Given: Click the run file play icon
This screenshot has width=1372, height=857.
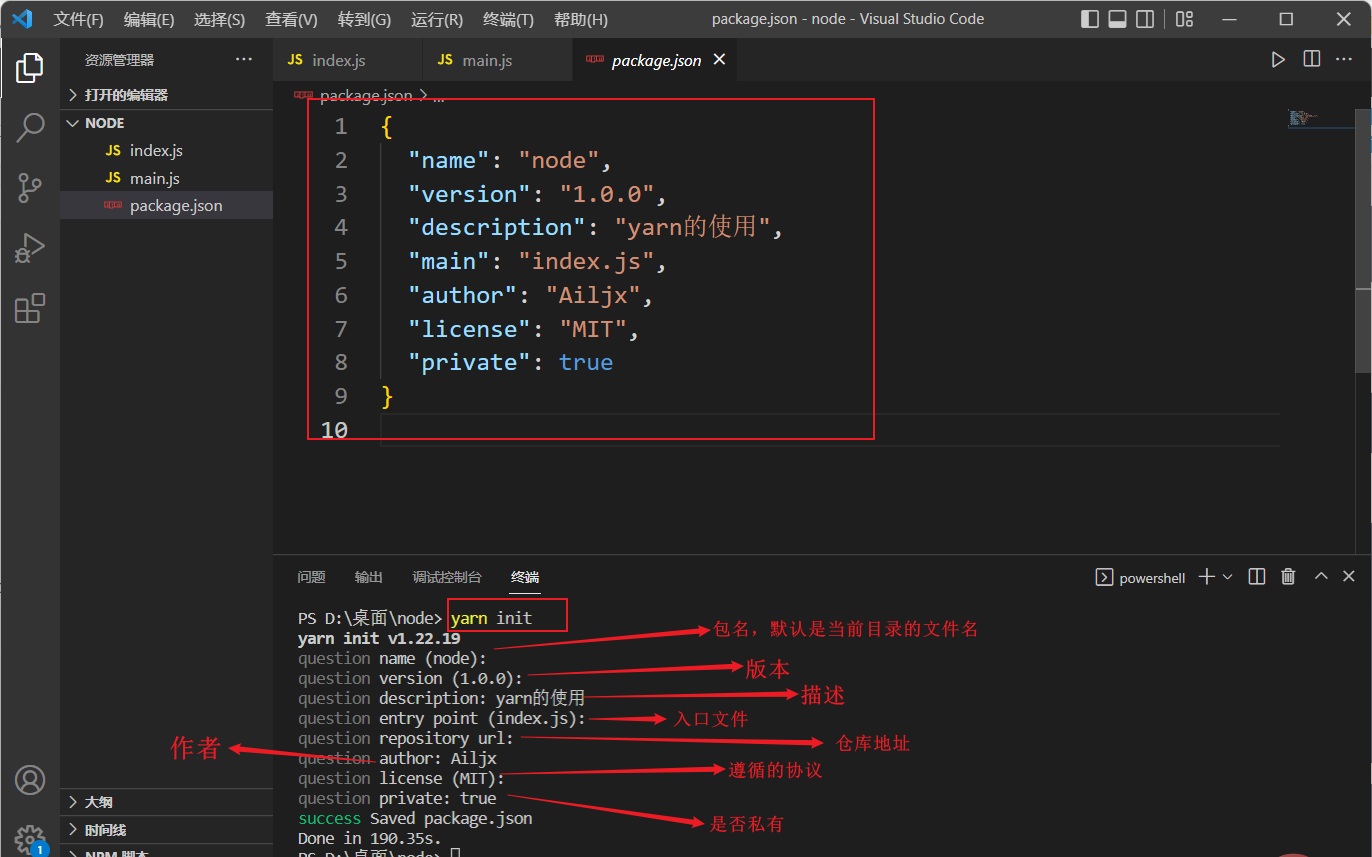Looking at the screenshot, I should pos(1278,60).
